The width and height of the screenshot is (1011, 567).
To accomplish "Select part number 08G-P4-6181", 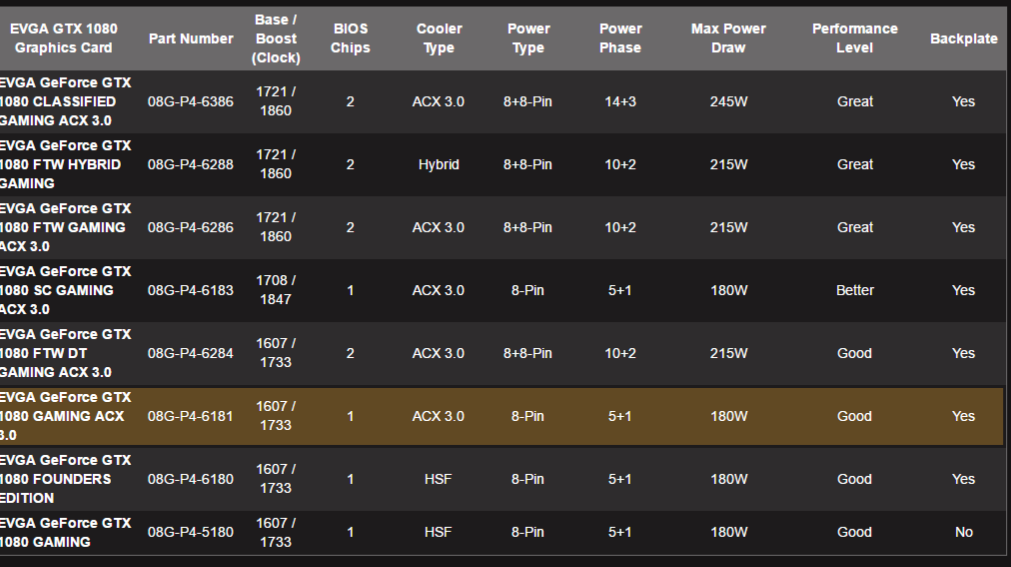I will 190,416.
